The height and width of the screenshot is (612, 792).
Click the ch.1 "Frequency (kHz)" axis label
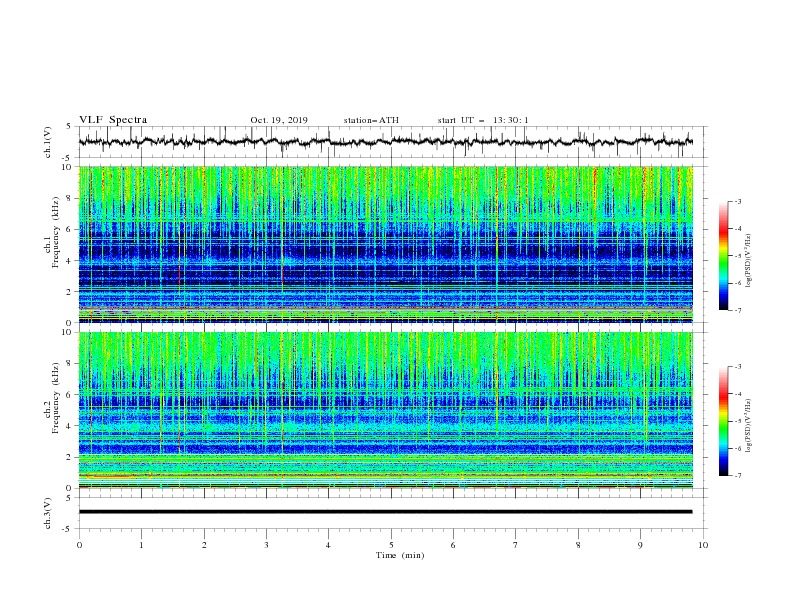coord(55,232)
